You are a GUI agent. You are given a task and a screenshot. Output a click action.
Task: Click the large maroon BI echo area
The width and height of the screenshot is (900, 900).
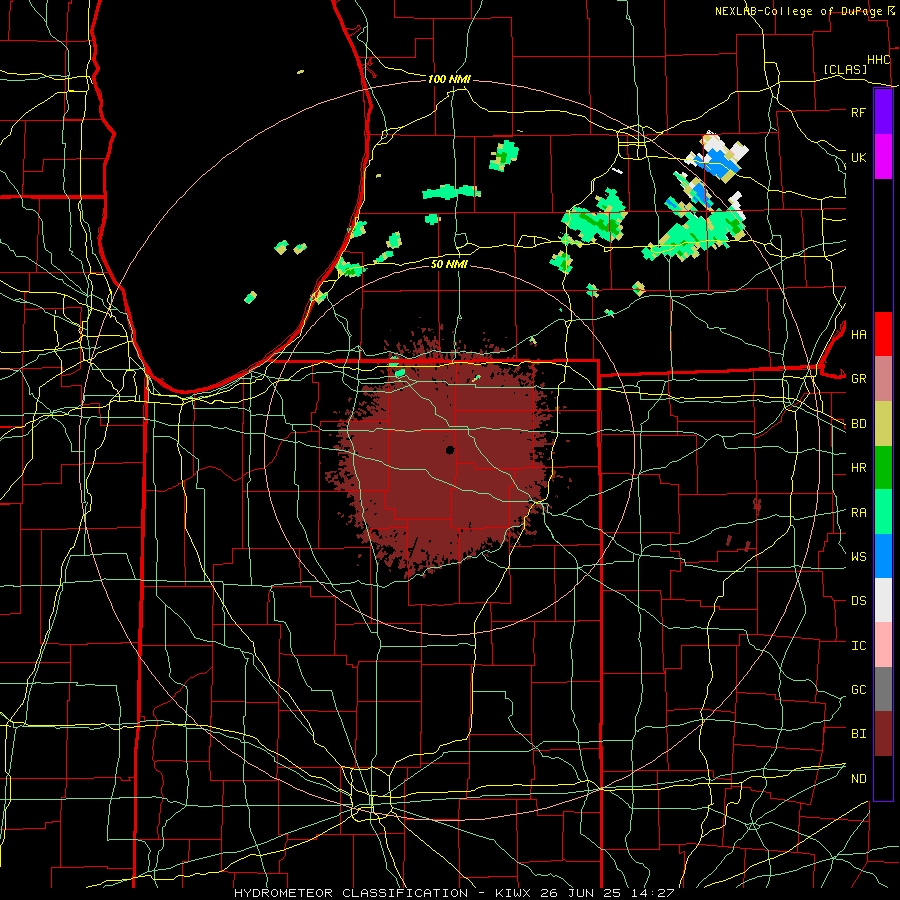448,453
